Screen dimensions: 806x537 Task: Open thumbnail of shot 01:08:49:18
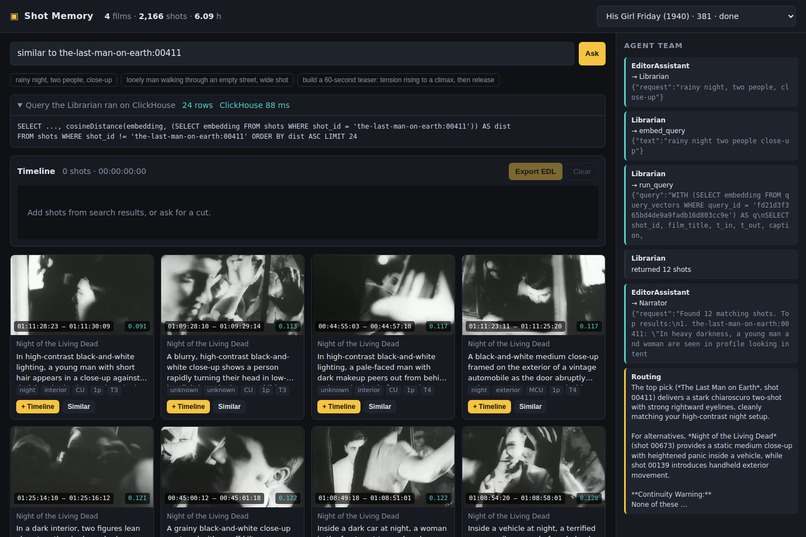[x=383, y=467]
